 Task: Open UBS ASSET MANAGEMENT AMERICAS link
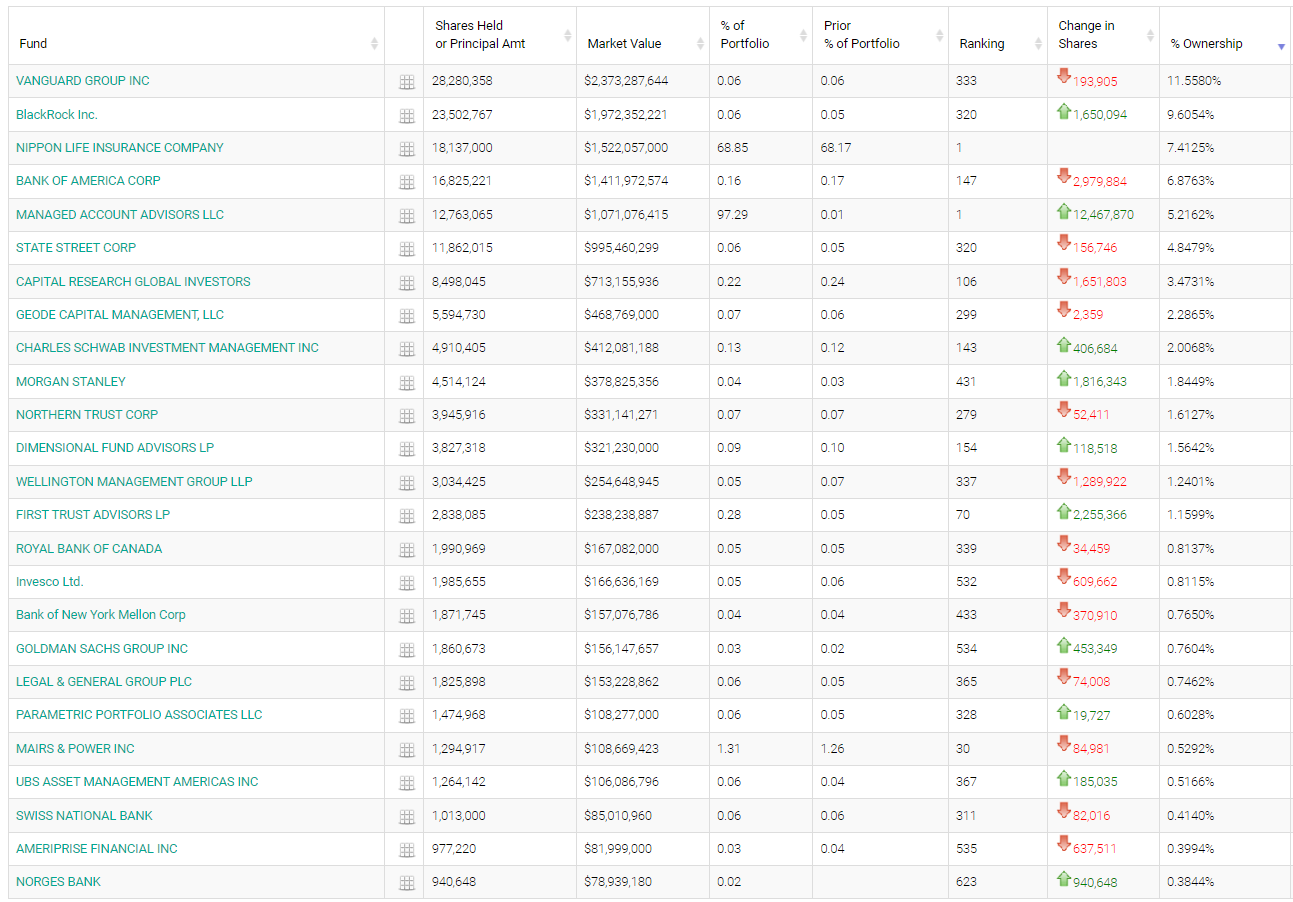137,782
